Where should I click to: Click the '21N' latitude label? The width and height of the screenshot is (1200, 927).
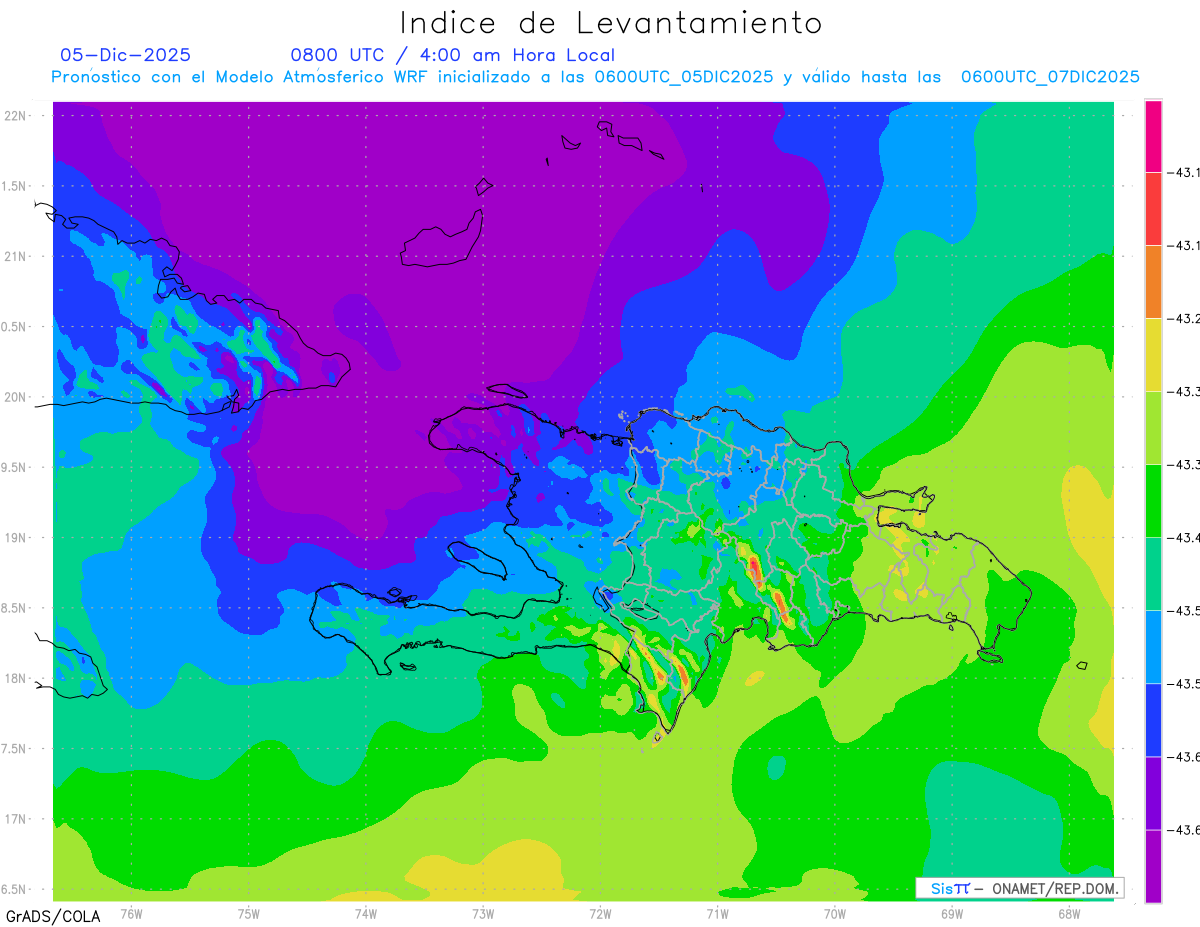pyautogui.click(x=16, y=256)
